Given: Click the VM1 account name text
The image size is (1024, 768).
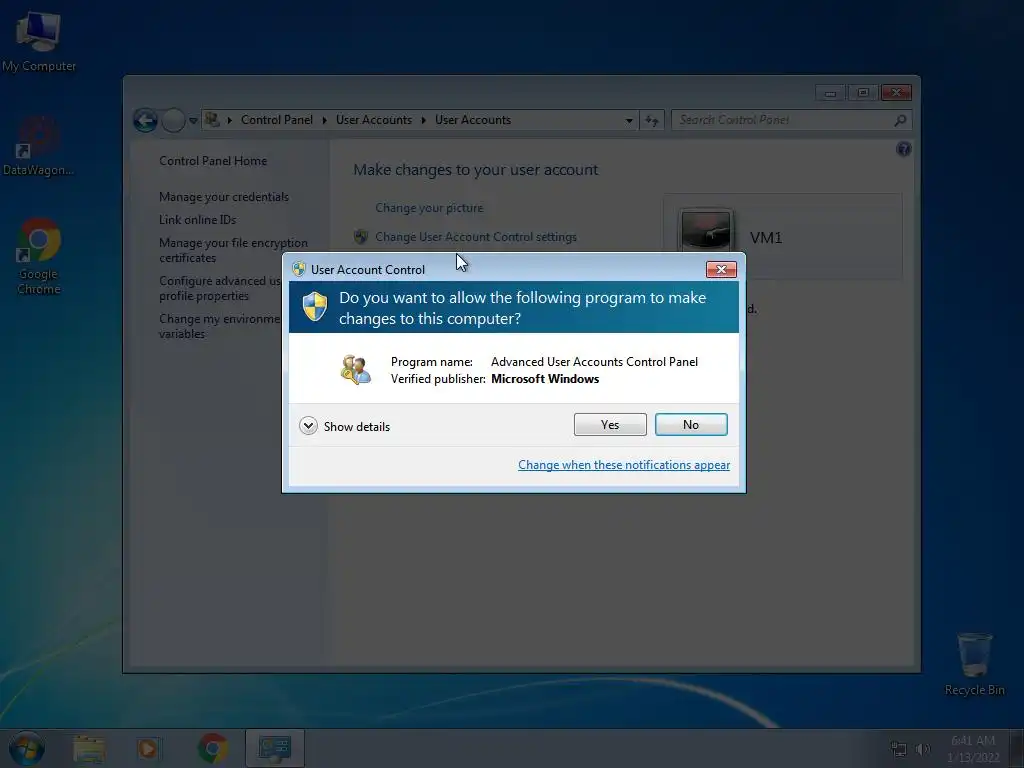Looking at the screenshot, I should pyautogui.click(x=765, y=238).
